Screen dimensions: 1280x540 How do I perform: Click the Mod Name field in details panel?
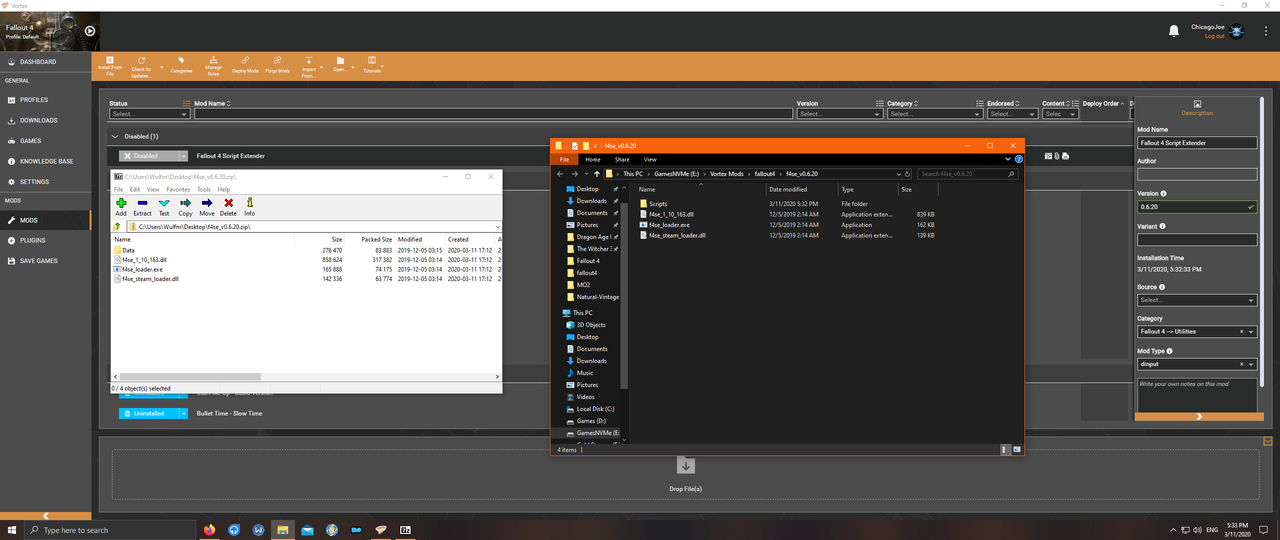point(1197,143)
